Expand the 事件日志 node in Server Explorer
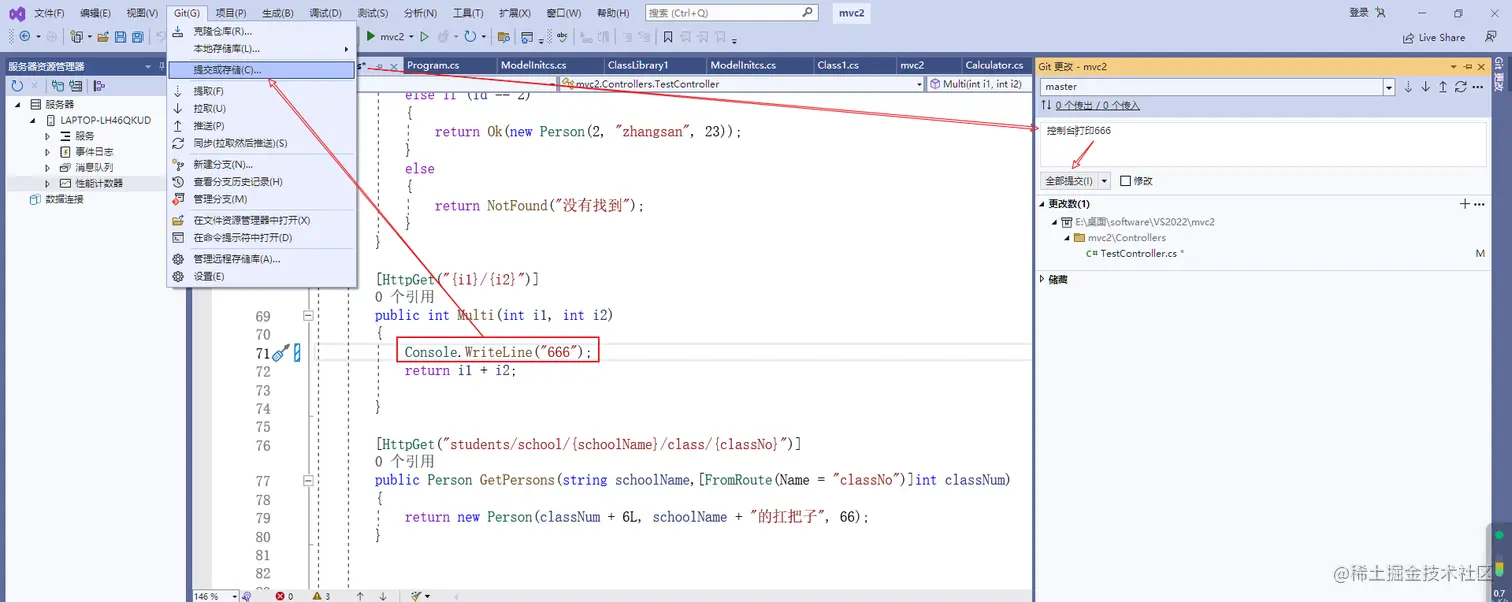 point(47,152)
